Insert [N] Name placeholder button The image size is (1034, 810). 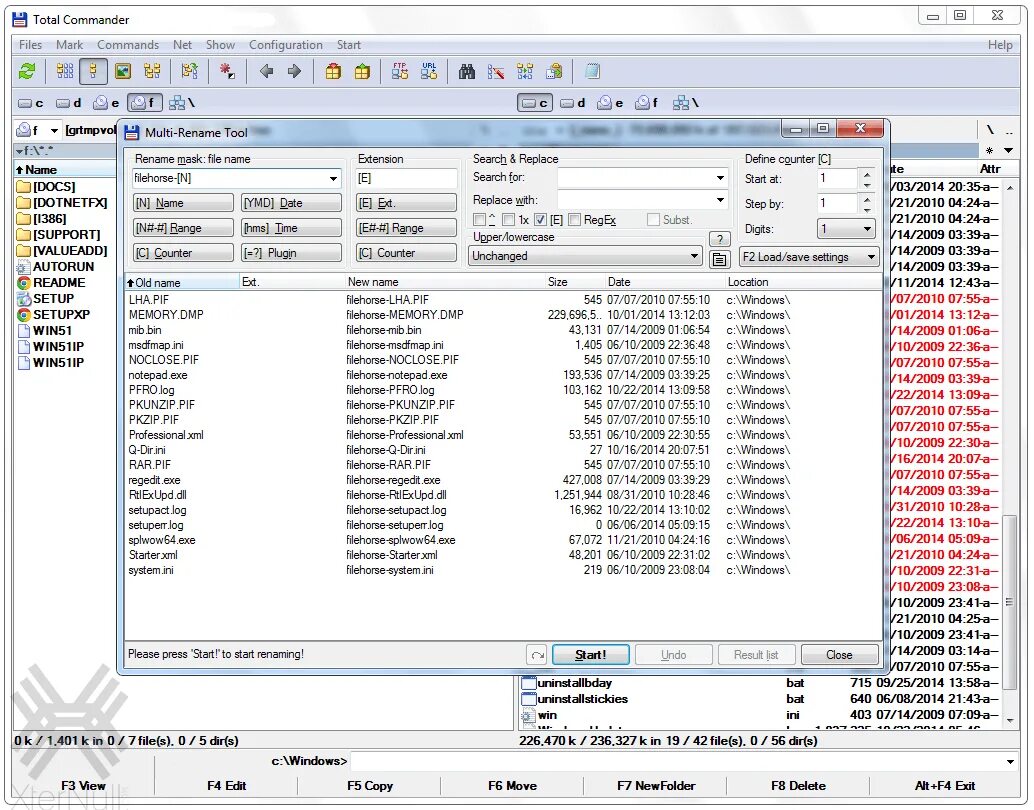[183, 203]
